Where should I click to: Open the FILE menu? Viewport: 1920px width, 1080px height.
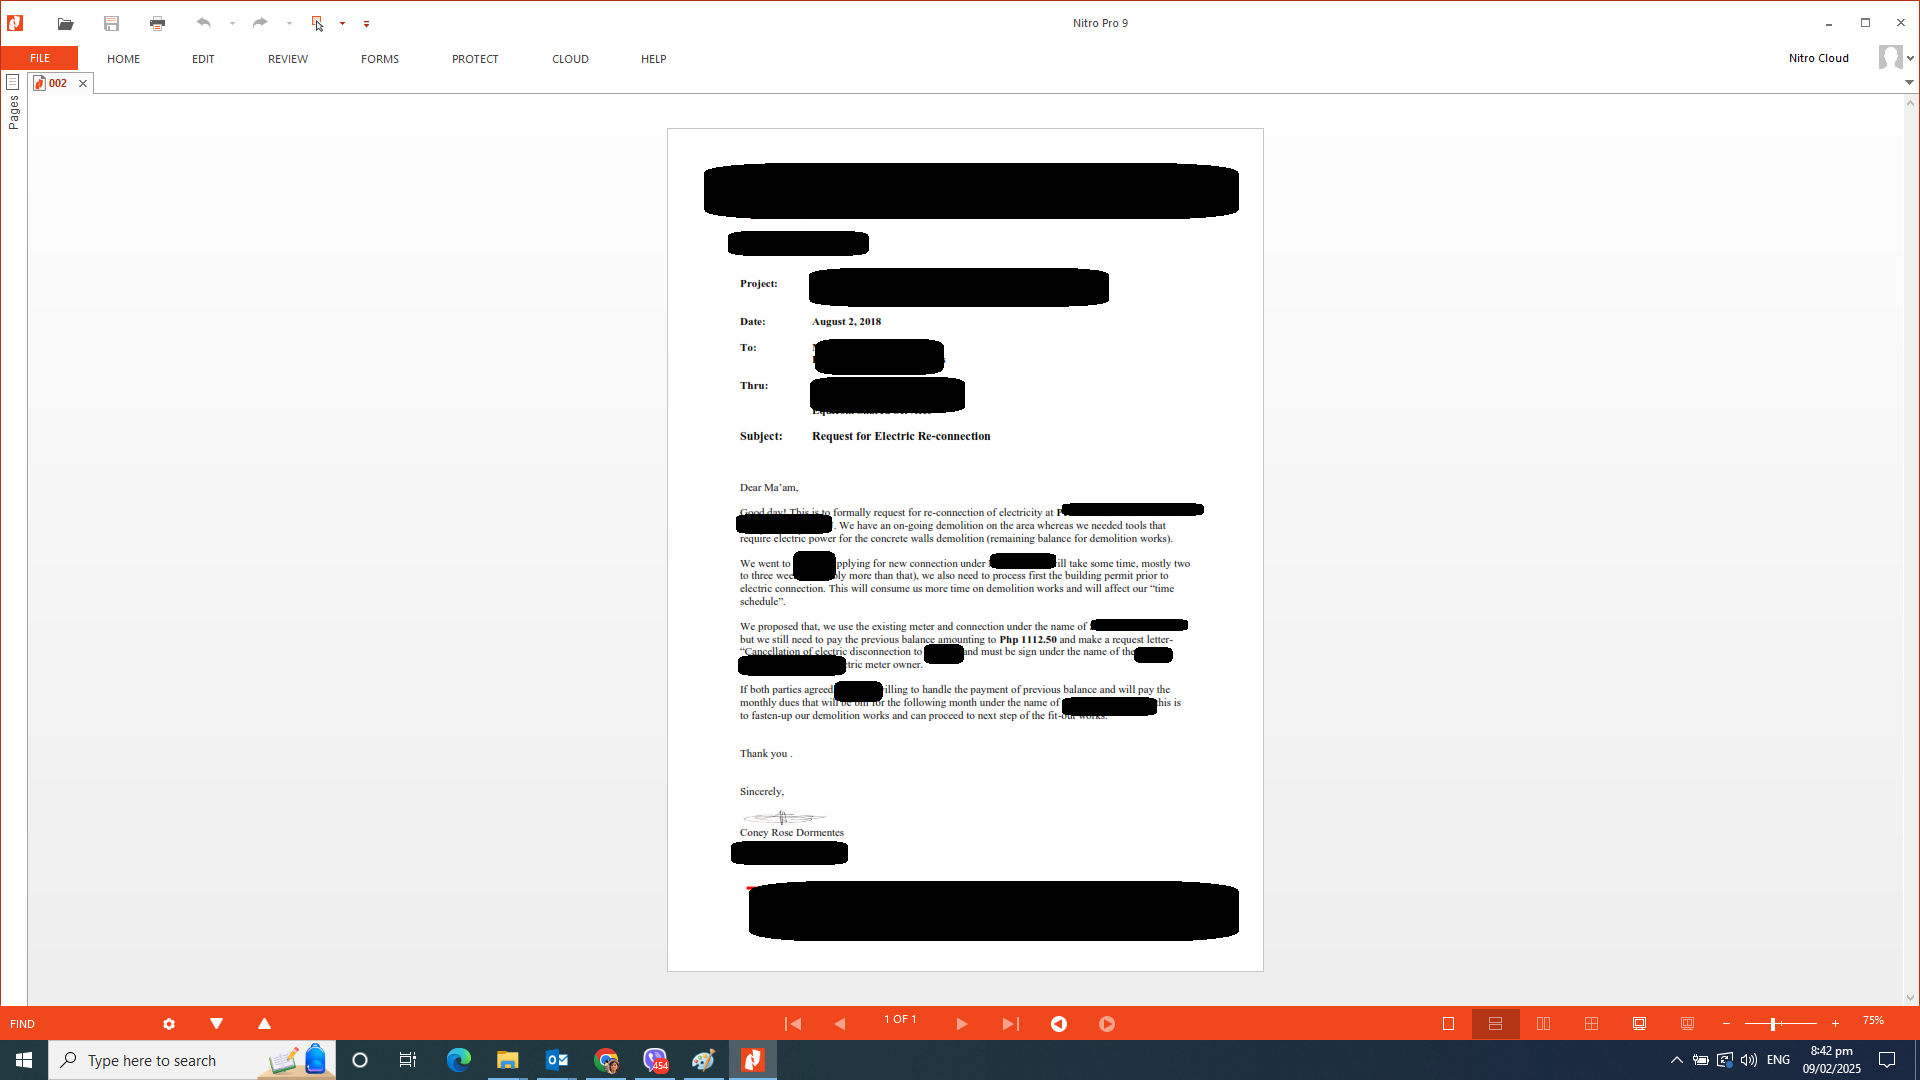tap(38, 58)
